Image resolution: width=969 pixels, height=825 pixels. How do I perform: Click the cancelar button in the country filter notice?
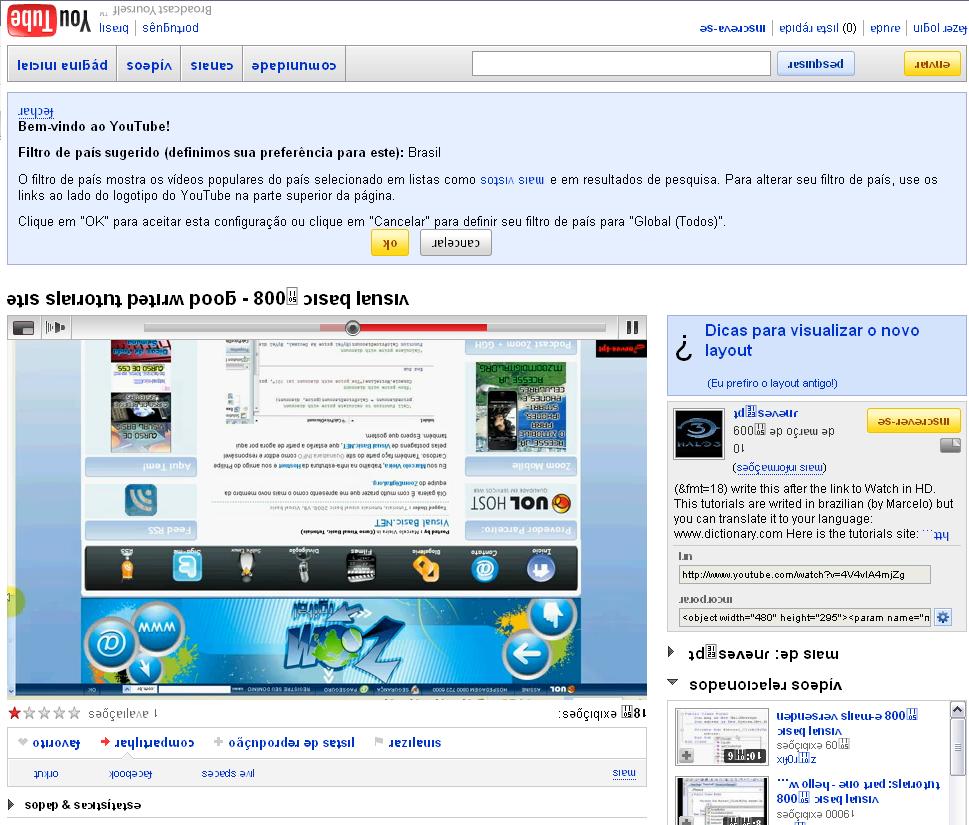(455, 242)
